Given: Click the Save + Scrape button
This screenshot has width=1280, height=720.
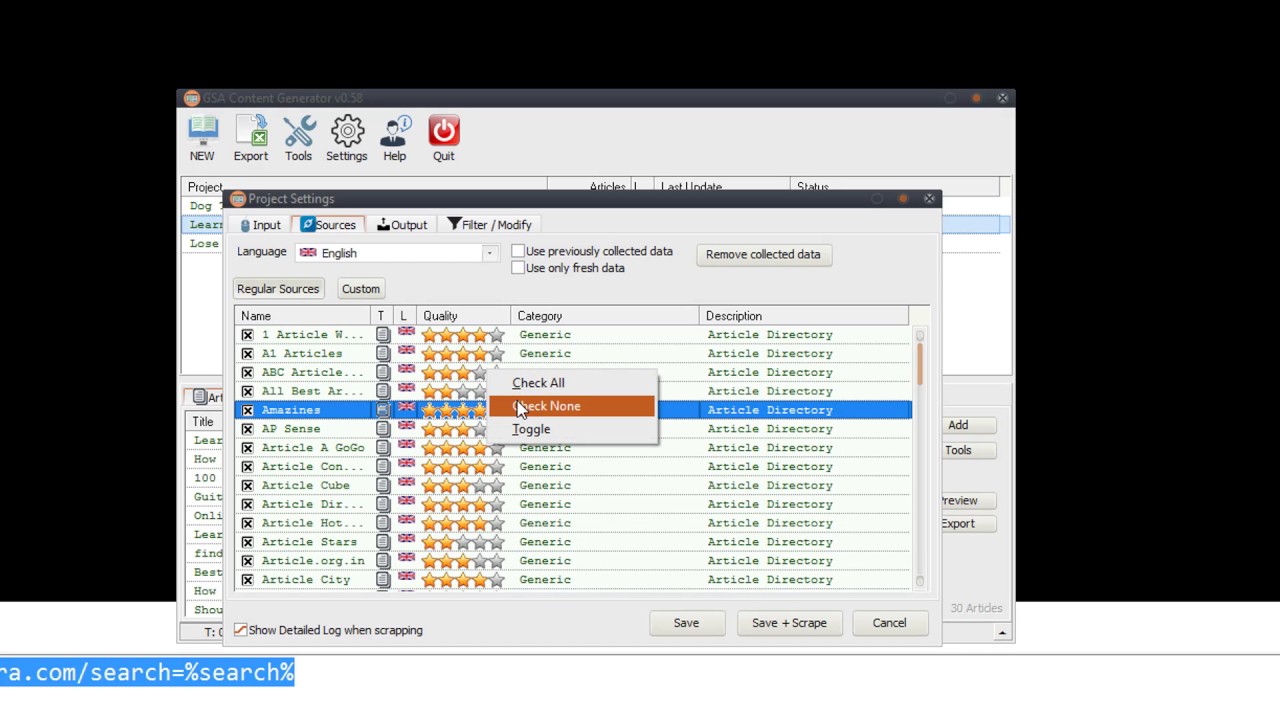Looking at the screenshot, I should click(x=789, y=623).
